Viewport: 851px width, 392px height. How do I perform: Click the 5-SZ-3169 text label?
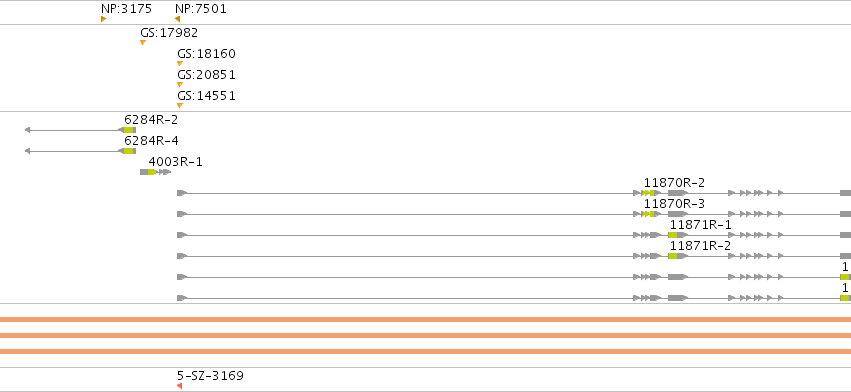tap(210, 376)
